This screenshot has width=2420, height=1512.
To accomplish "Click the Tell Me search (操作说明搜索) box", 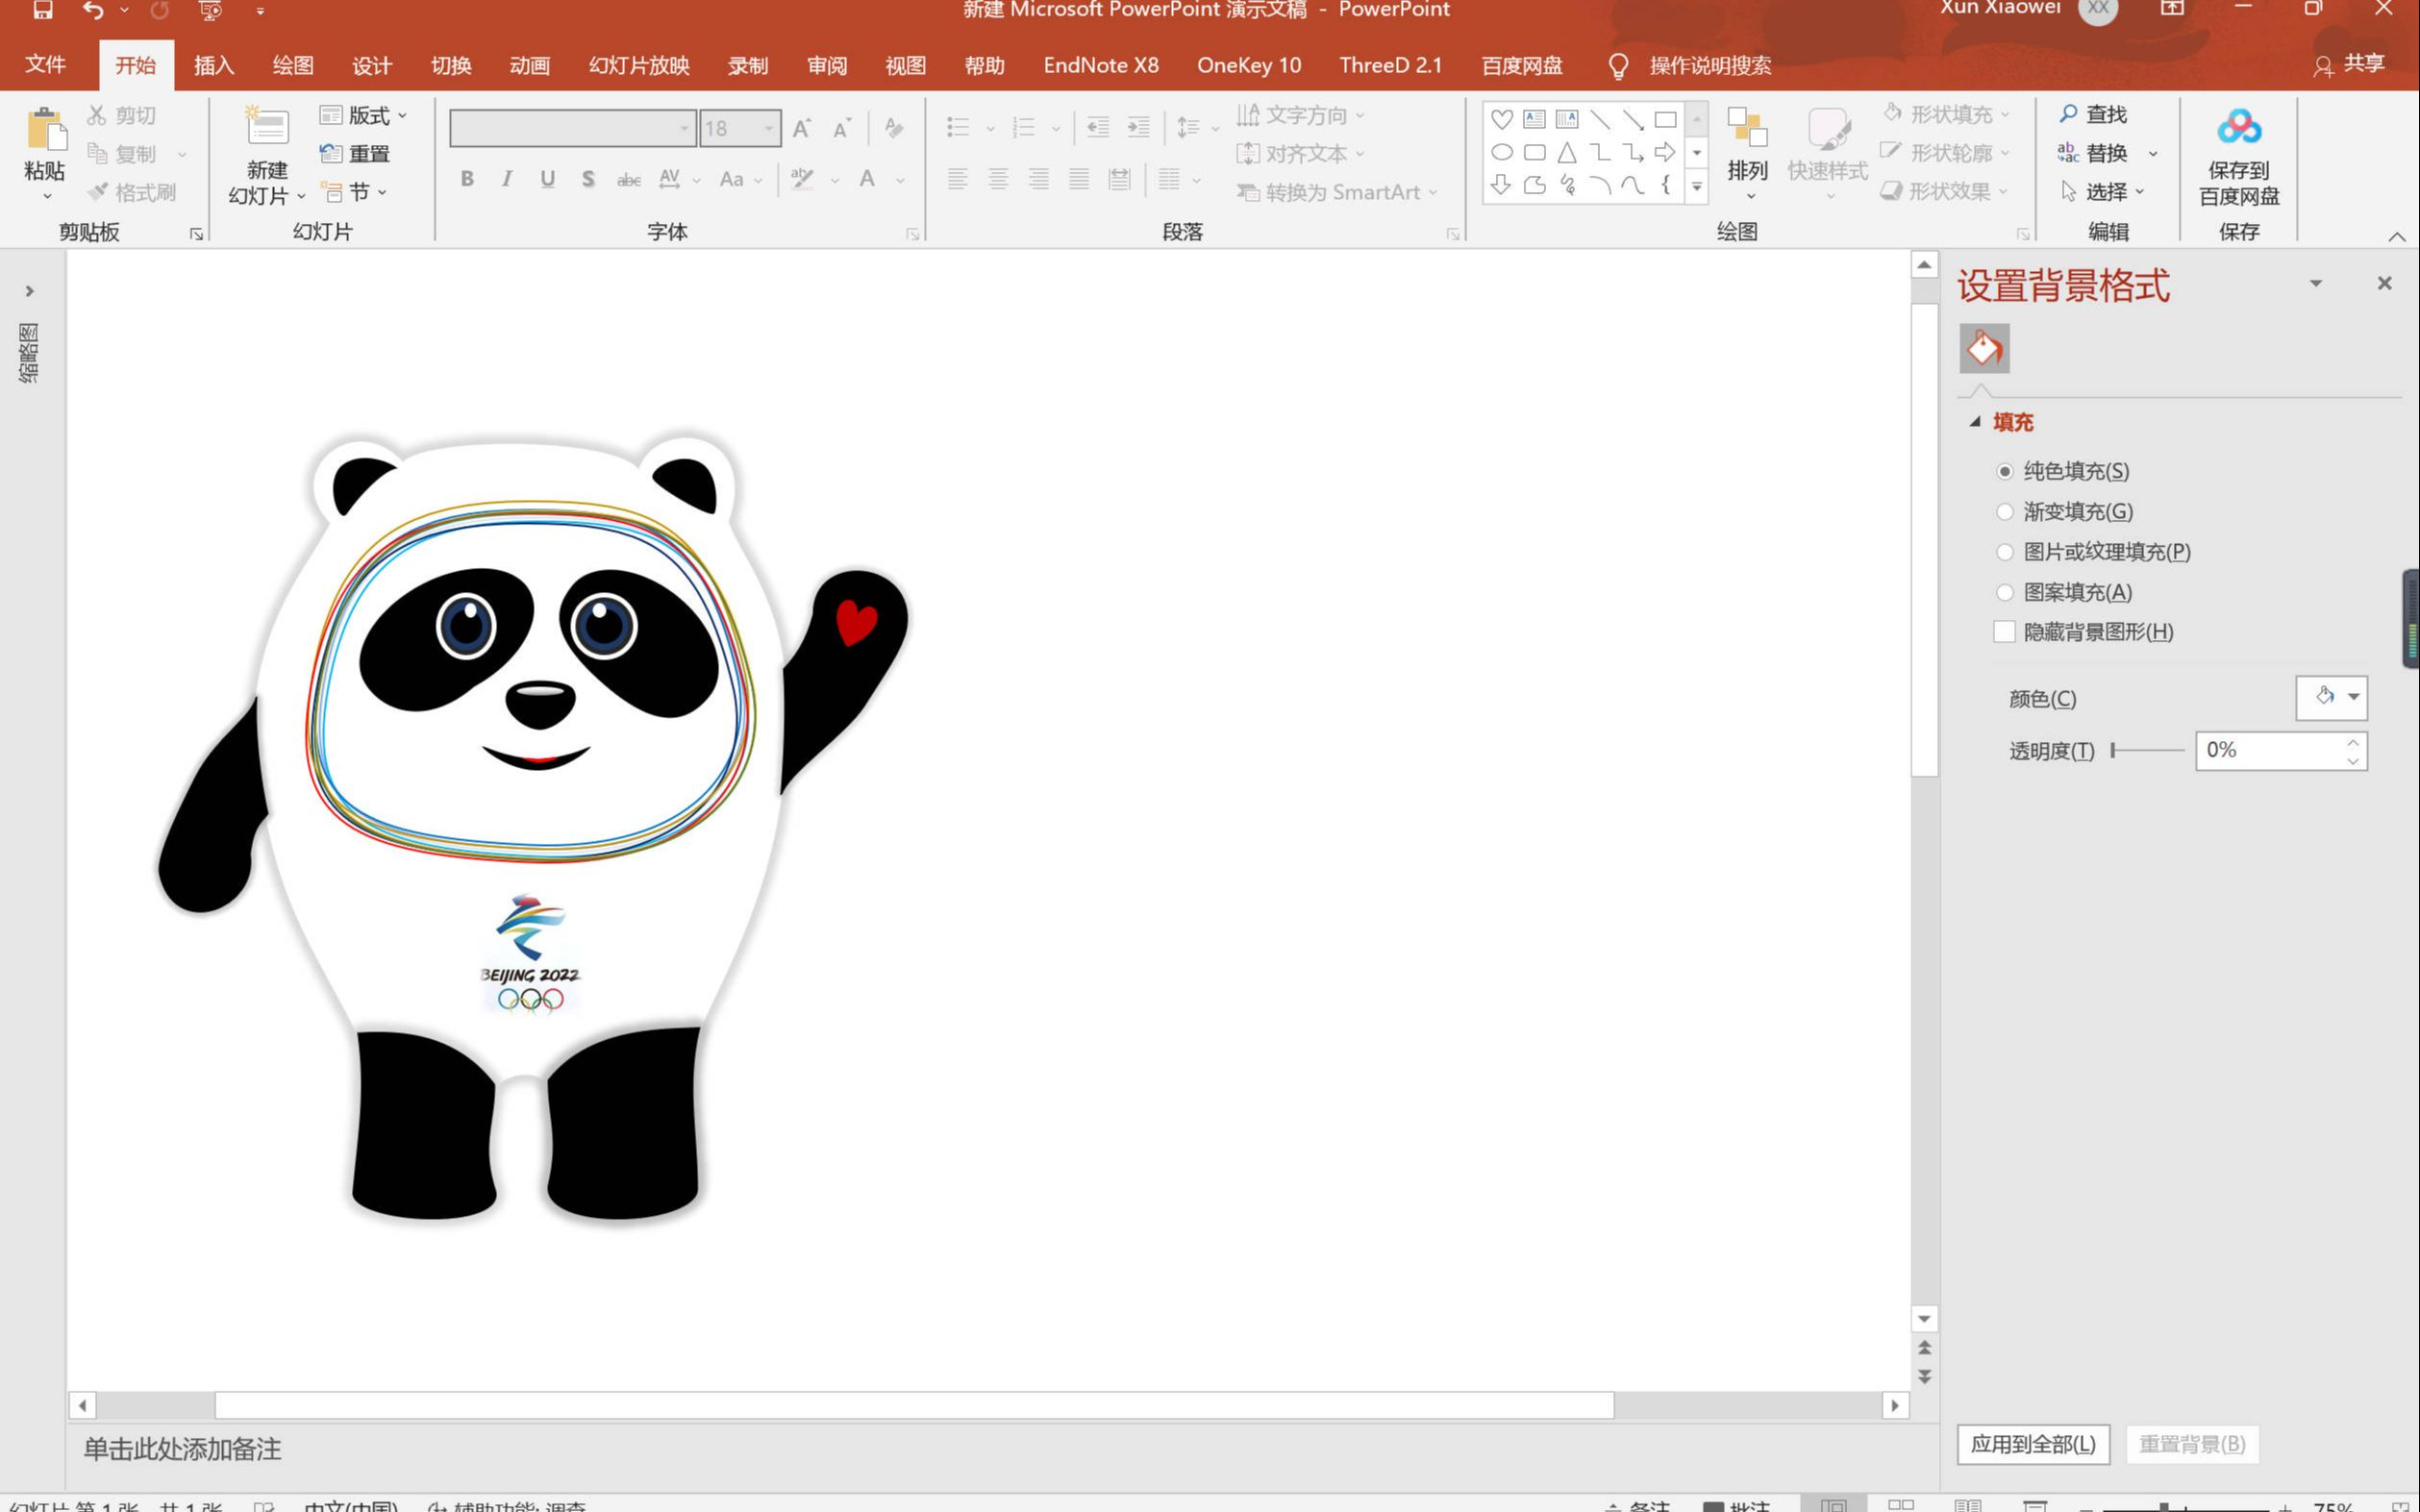I will click(1691, 65).
